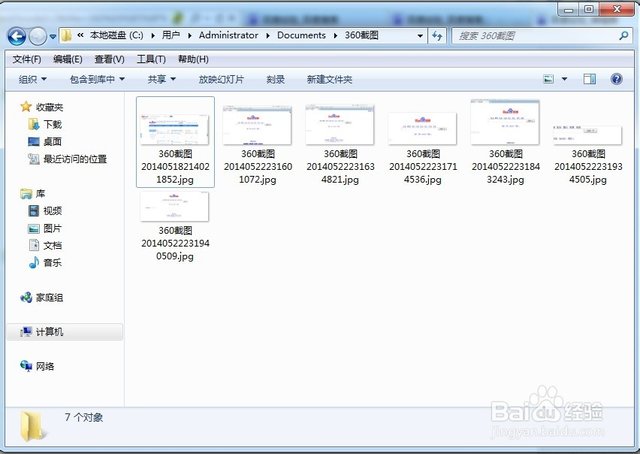Click the library icon beside 库
The image size is (640, 454).
point(26,194)
